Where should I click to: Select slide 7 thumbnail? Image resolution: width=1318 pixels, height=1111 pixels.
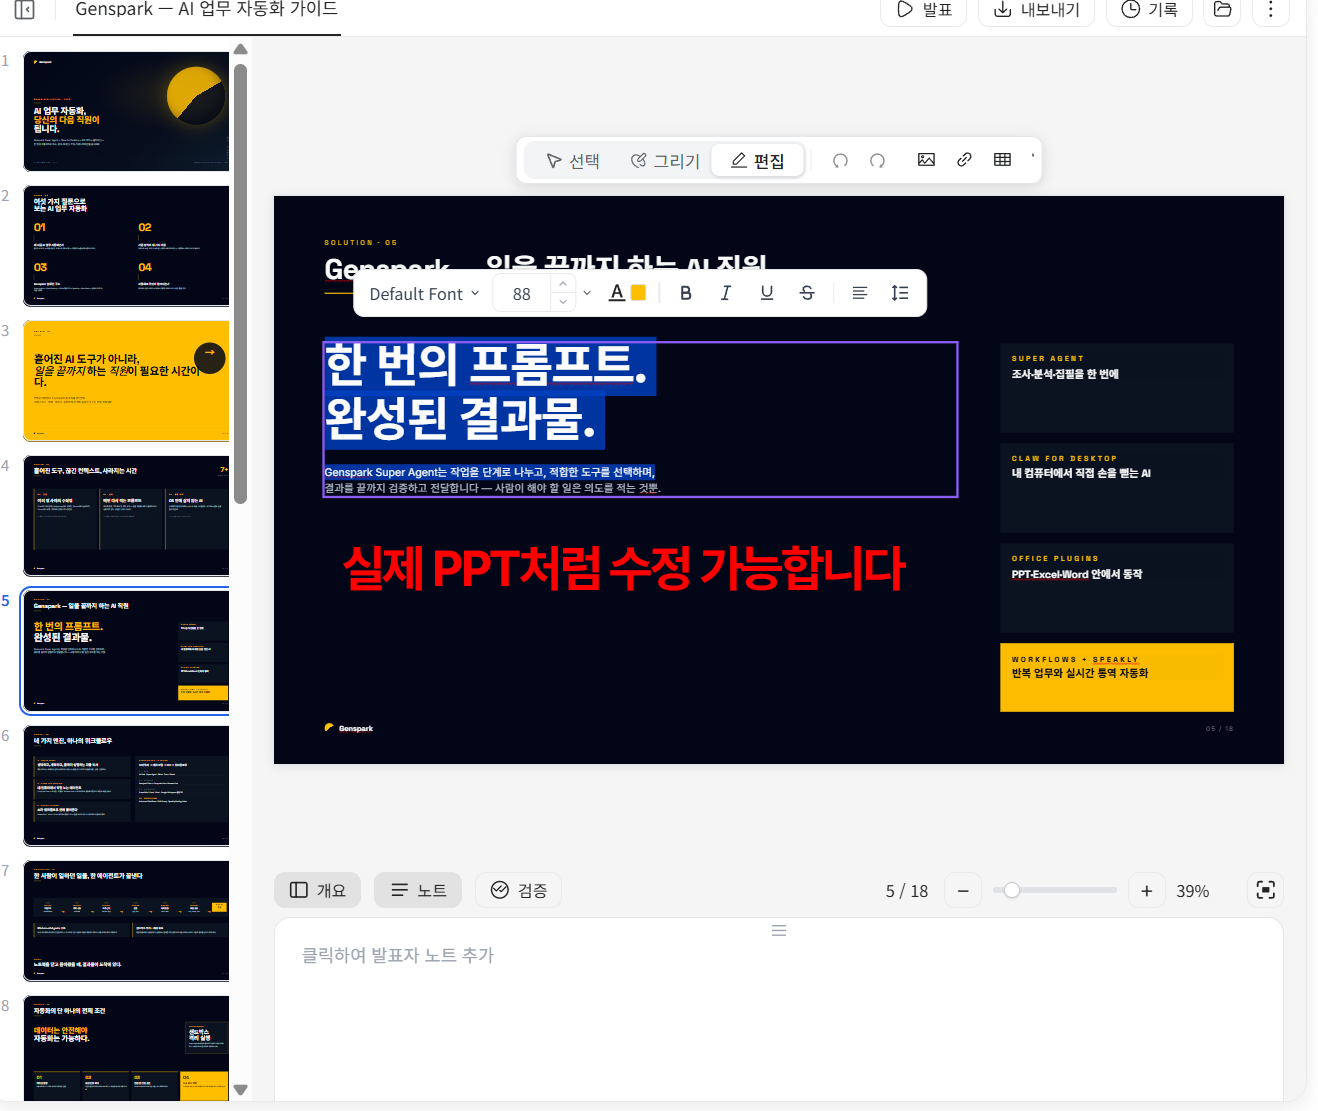[x=126, y=921]
